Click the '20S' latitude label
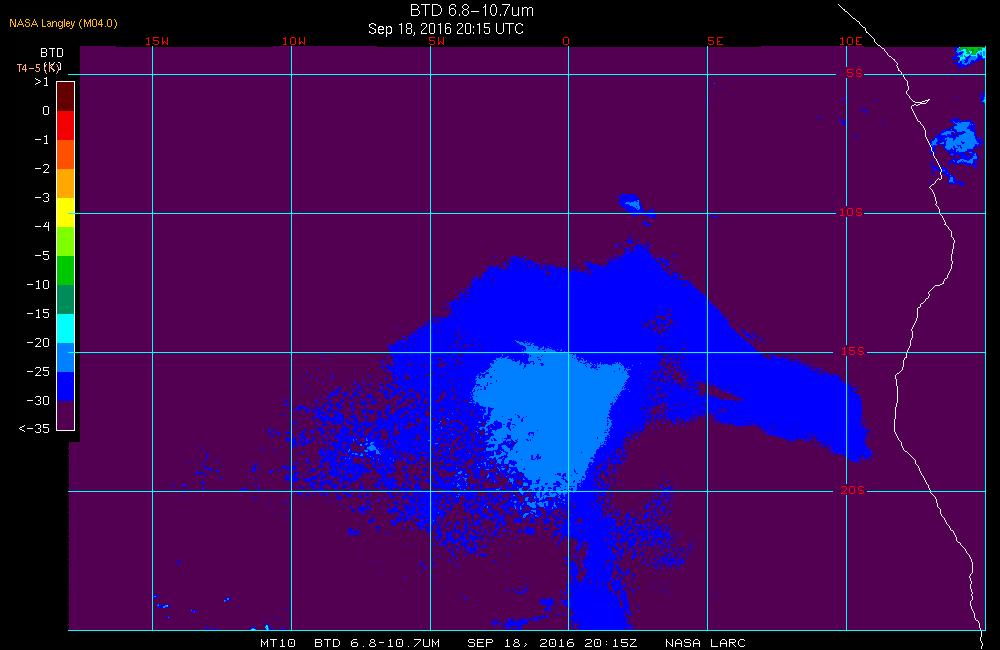 click(x=853, y=490)
